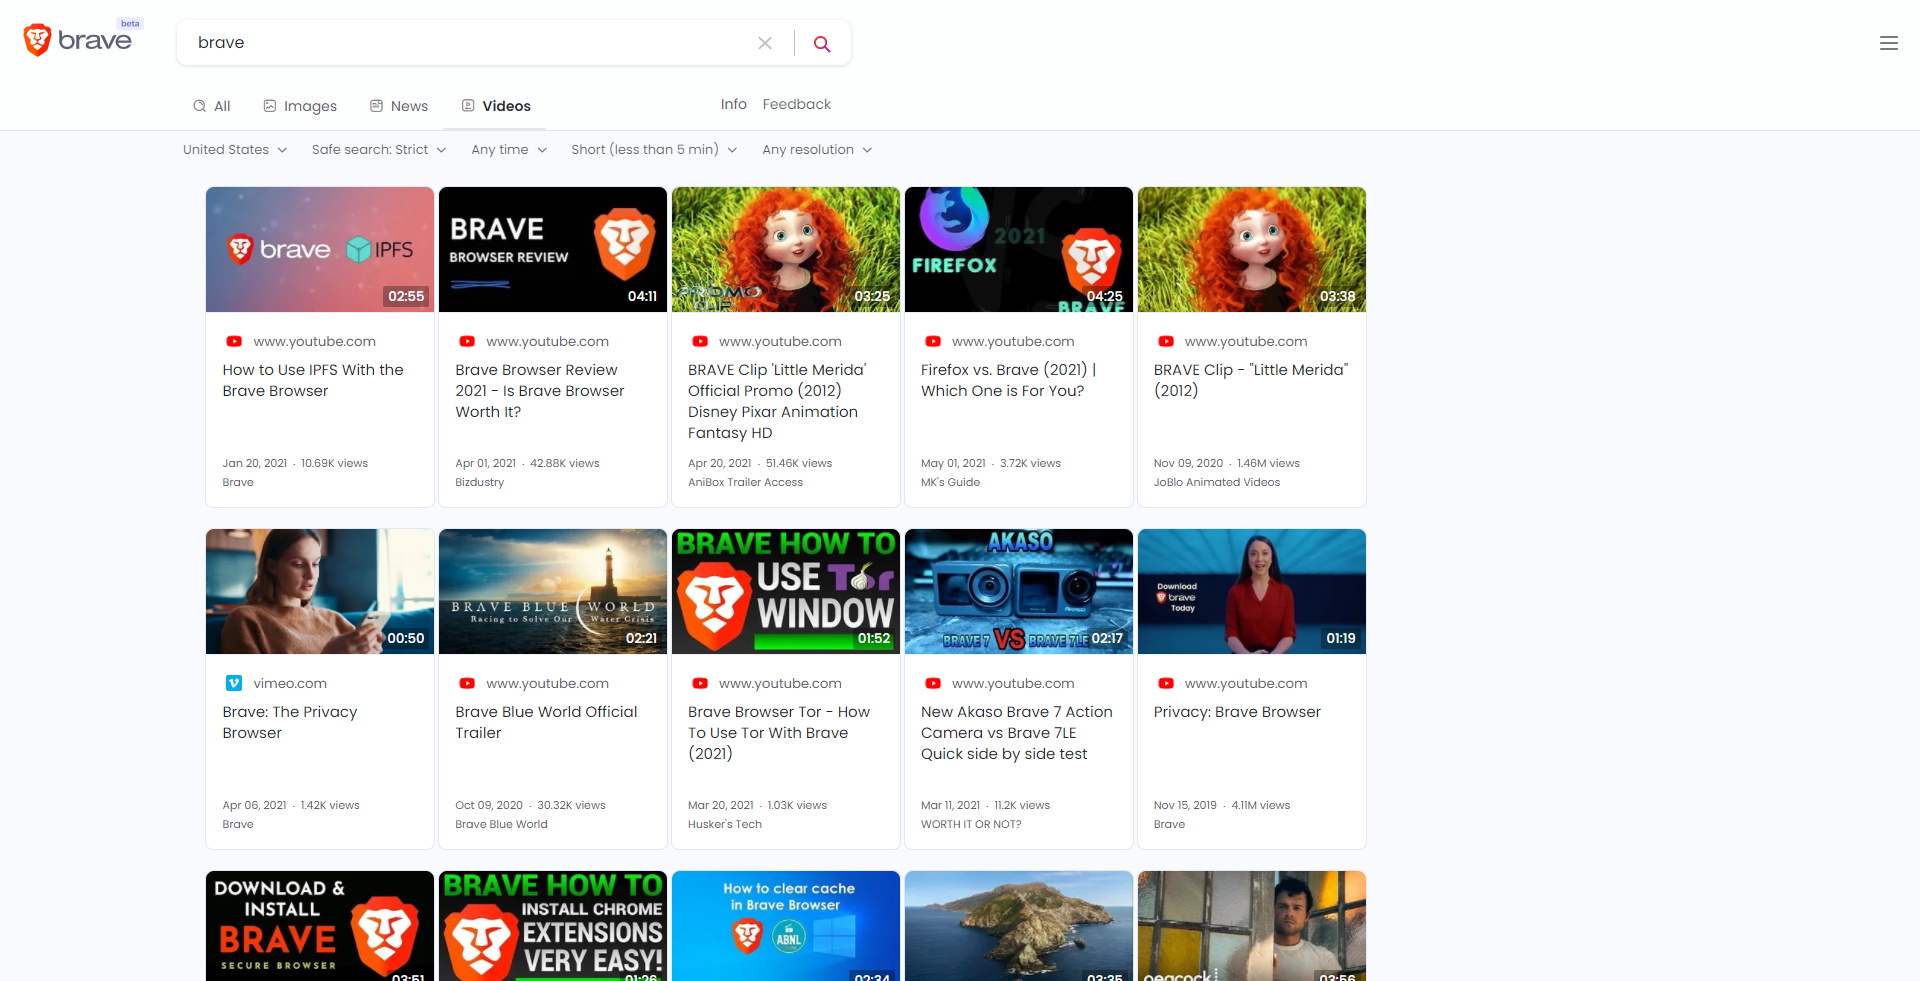Open Privacy: Brave Browser title link
The height and width of the screenshot is (981, 1920).
[x=1237, y=712]
